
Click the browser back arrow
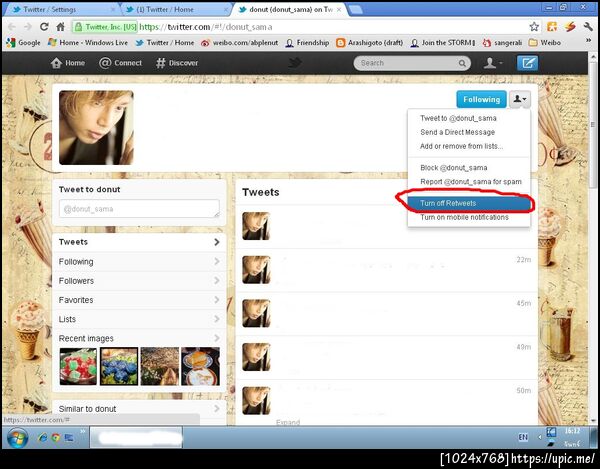[x=11, y=27]
